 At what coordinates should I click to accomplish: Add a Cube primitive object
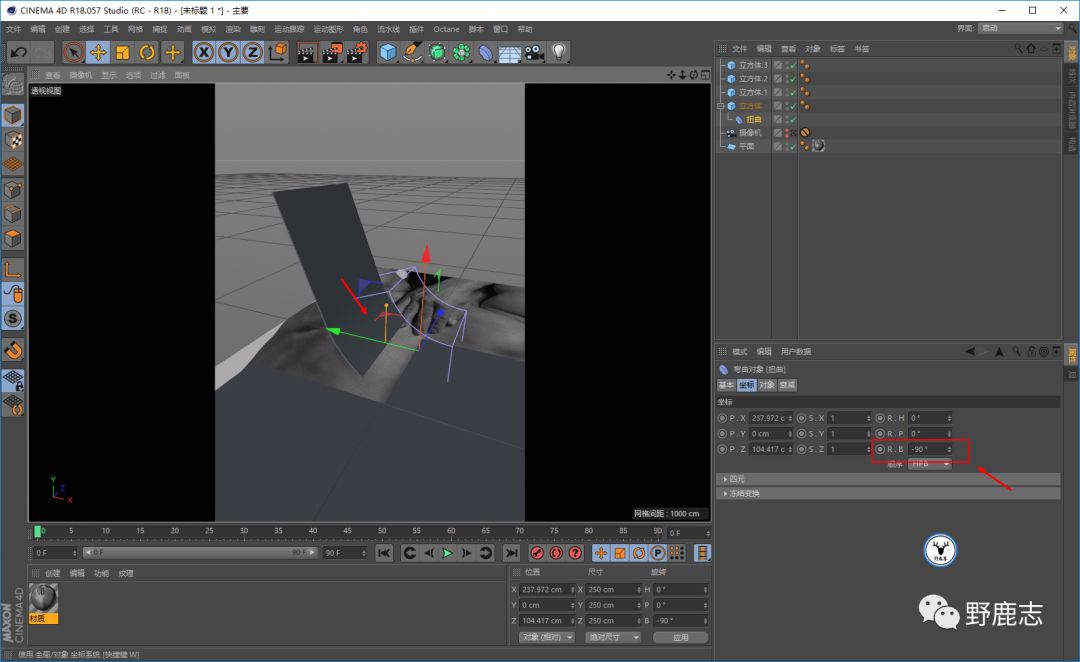coord(388,52)
